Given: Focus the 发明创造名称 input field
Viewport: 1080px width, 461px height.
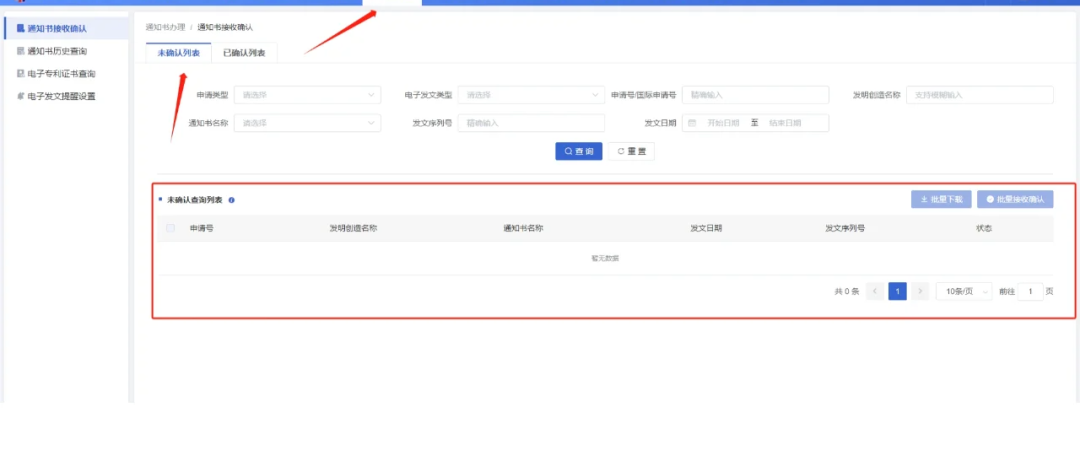Looking at the screenshot, I should pos(979,95).
